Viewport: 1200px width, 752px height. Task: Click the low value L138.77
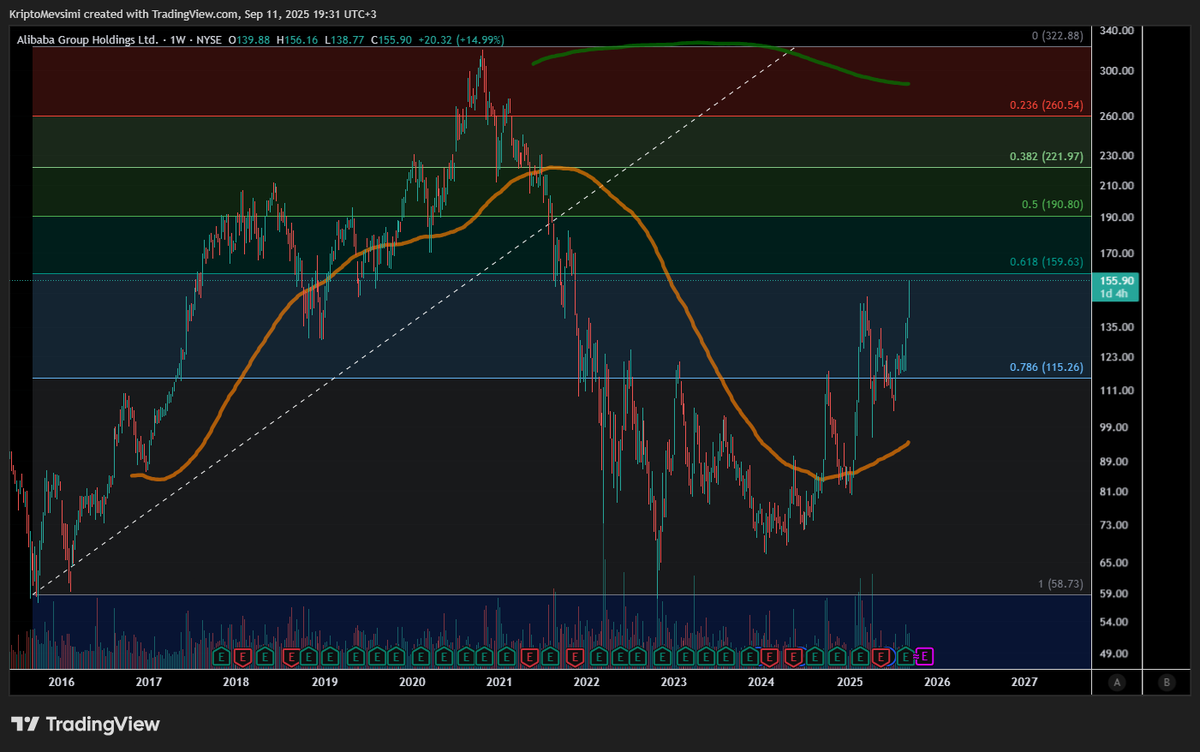tap(345, 40)
